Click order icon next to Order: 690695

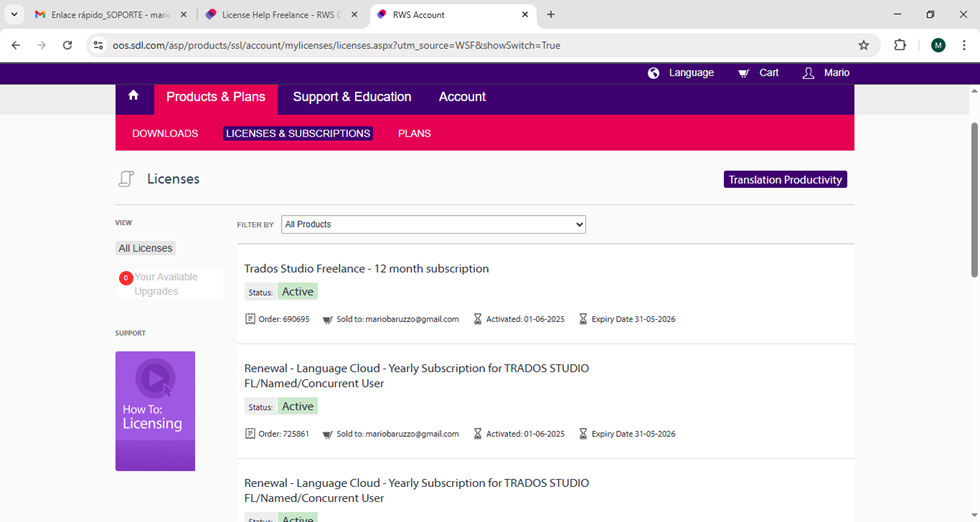[x=250, y=319]
